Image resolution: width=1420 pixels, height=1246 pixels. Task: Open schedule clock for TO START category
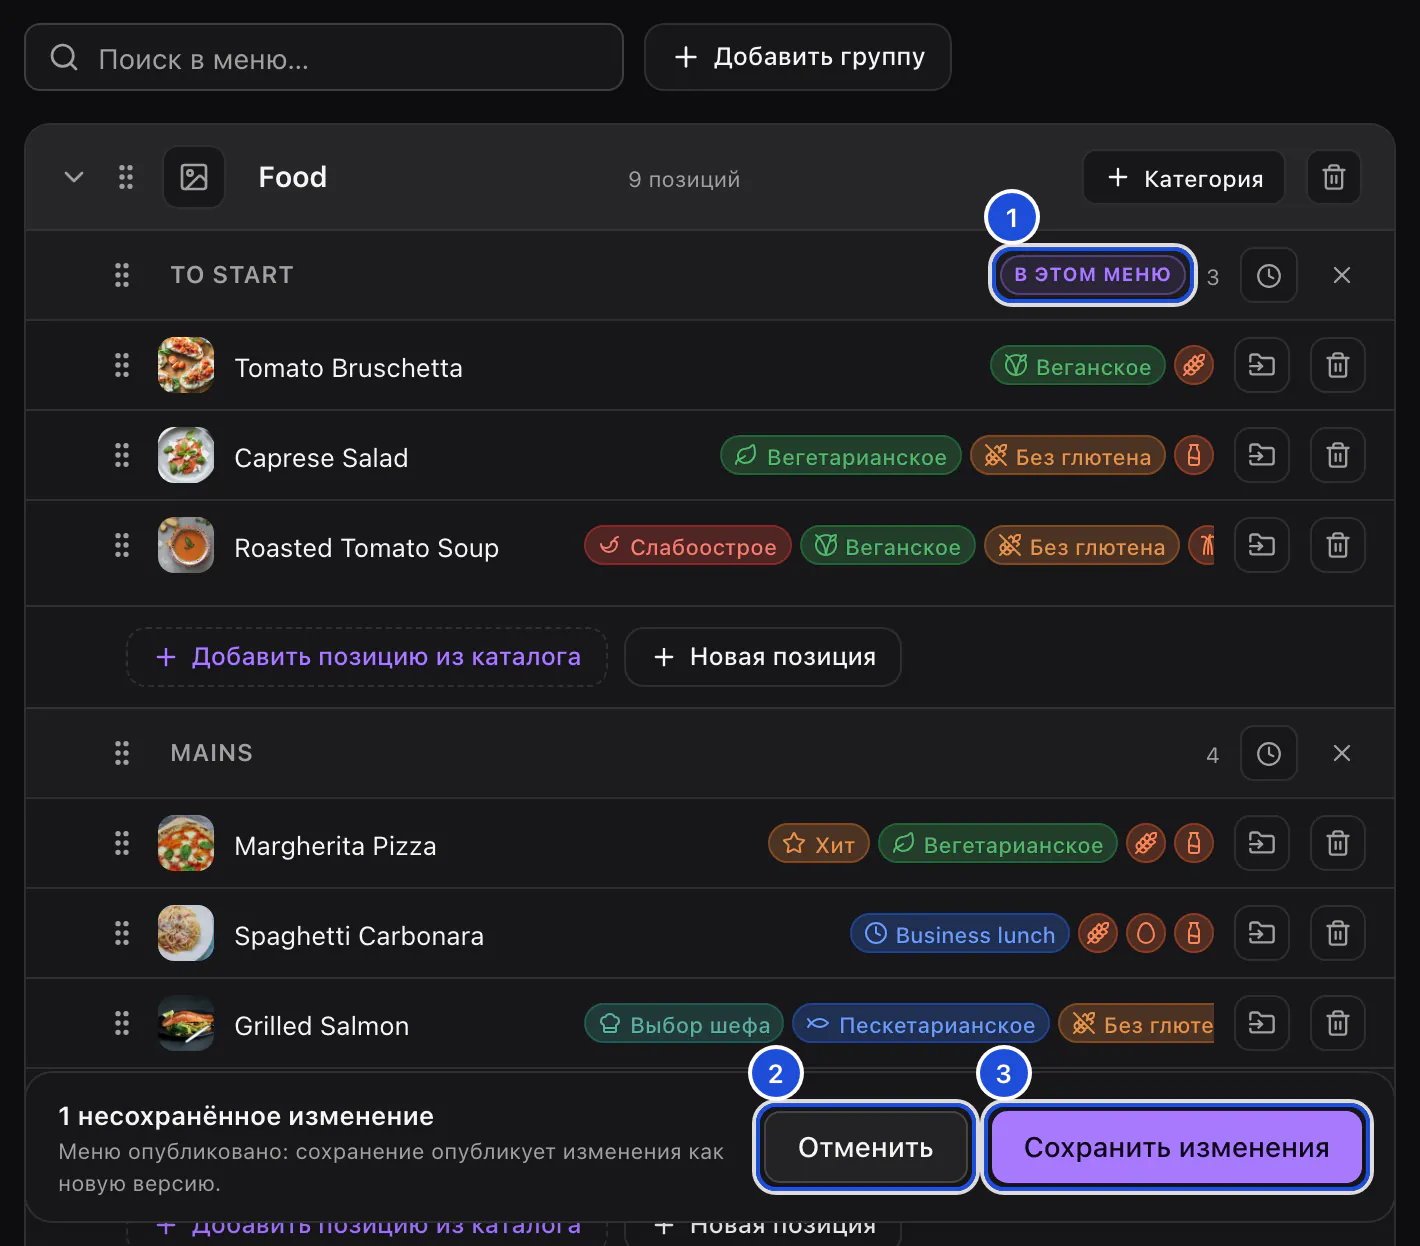tap(1269, 276)
